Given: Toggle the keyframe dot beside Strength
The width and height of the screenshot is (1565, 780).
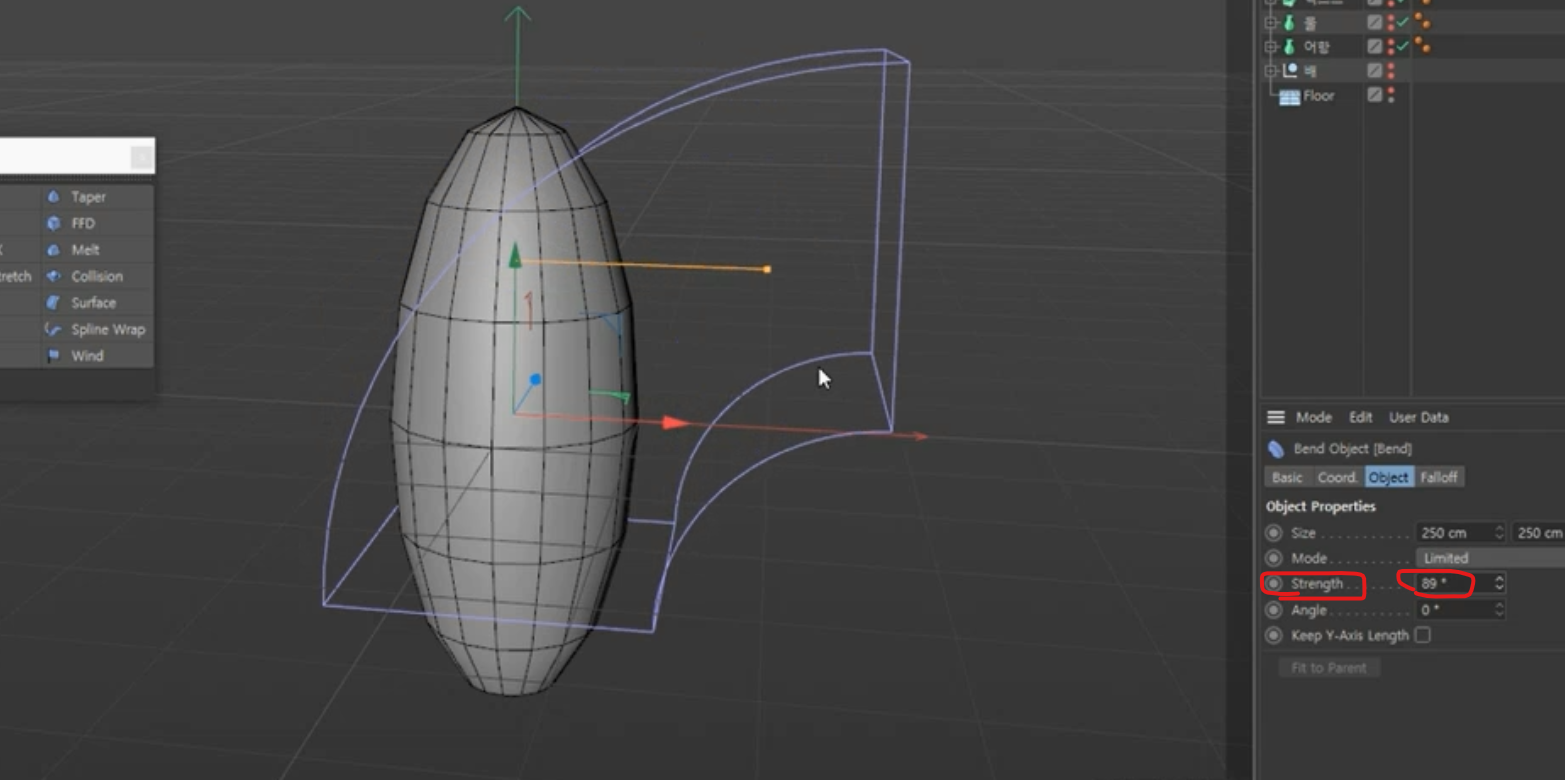Looking at the screenshot, I should (1273, 583).
